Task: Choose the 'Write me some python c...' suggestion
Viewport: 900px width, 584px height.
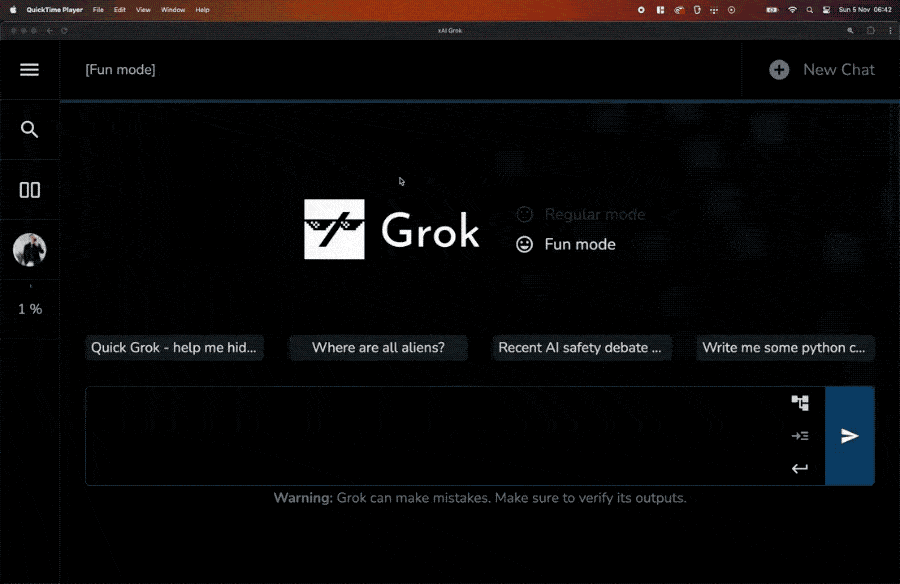Action: (x=785, y=347)
